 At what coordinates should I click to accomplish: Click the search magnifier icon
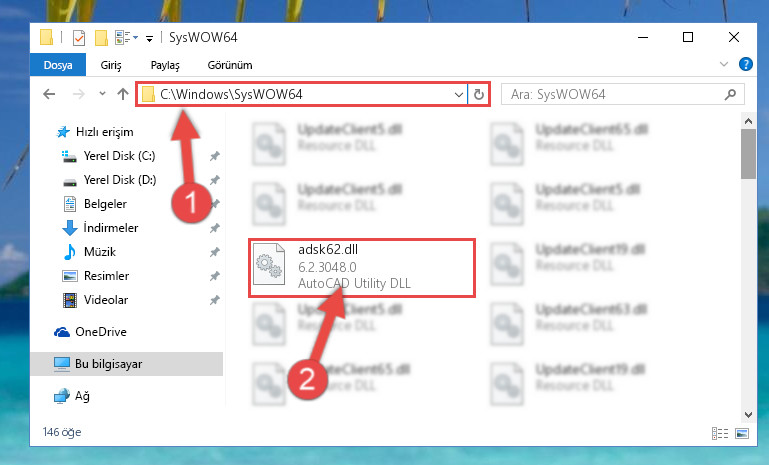pyautogui.click(x=730, y=94)
